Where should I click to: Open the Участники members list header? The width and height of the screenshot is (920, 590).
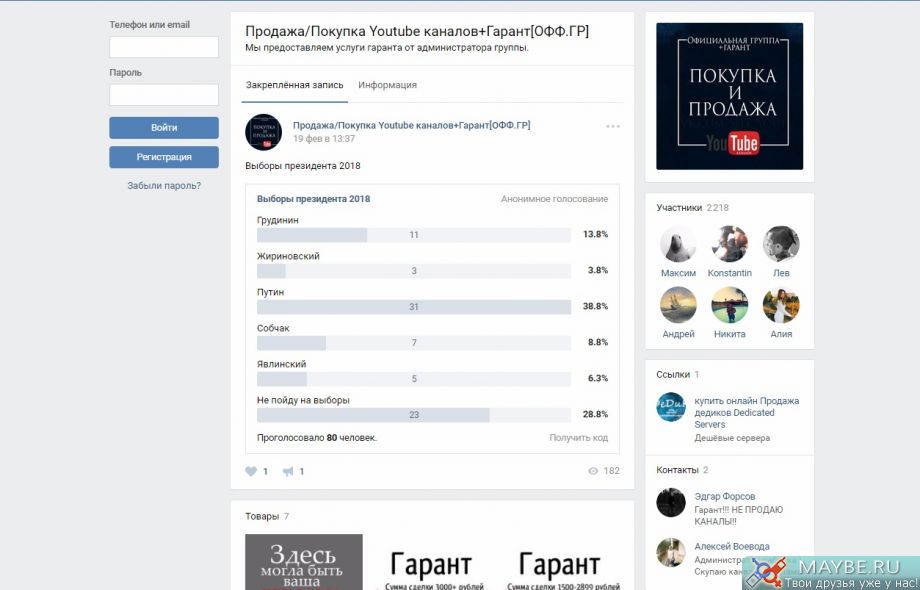(x=692, y=208)
